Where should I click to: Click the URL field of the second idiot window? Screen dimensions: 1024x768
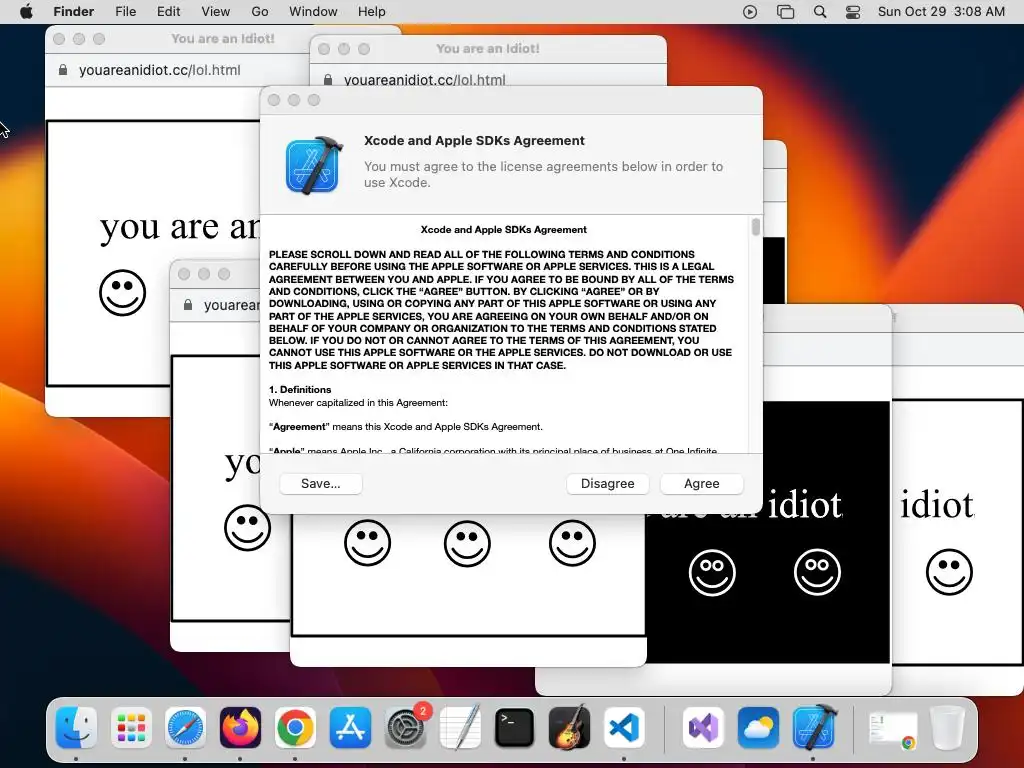424,80
